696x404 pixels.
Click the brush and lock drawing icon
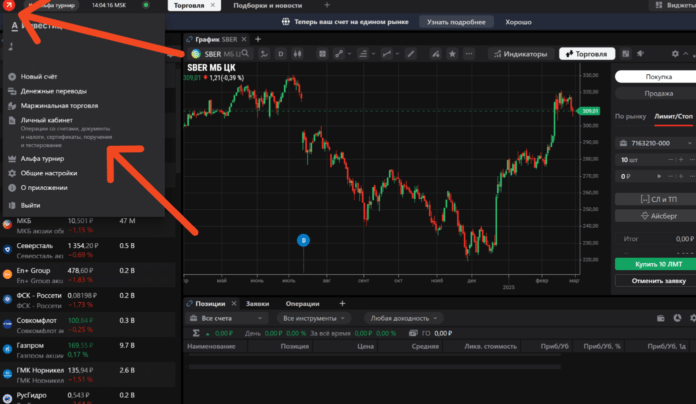pos(436,54)
